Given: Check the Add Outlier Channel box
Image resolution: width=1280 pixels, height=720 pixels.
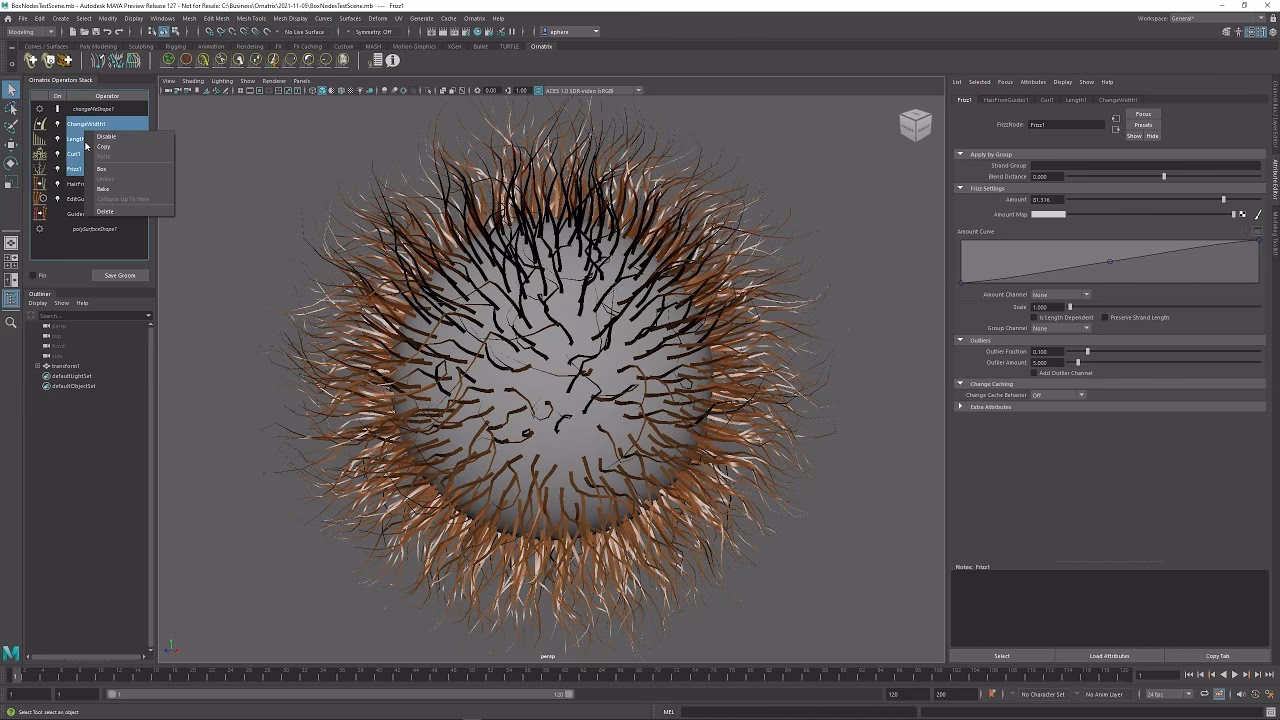Looking at the screenshot, I should 1035,373.
